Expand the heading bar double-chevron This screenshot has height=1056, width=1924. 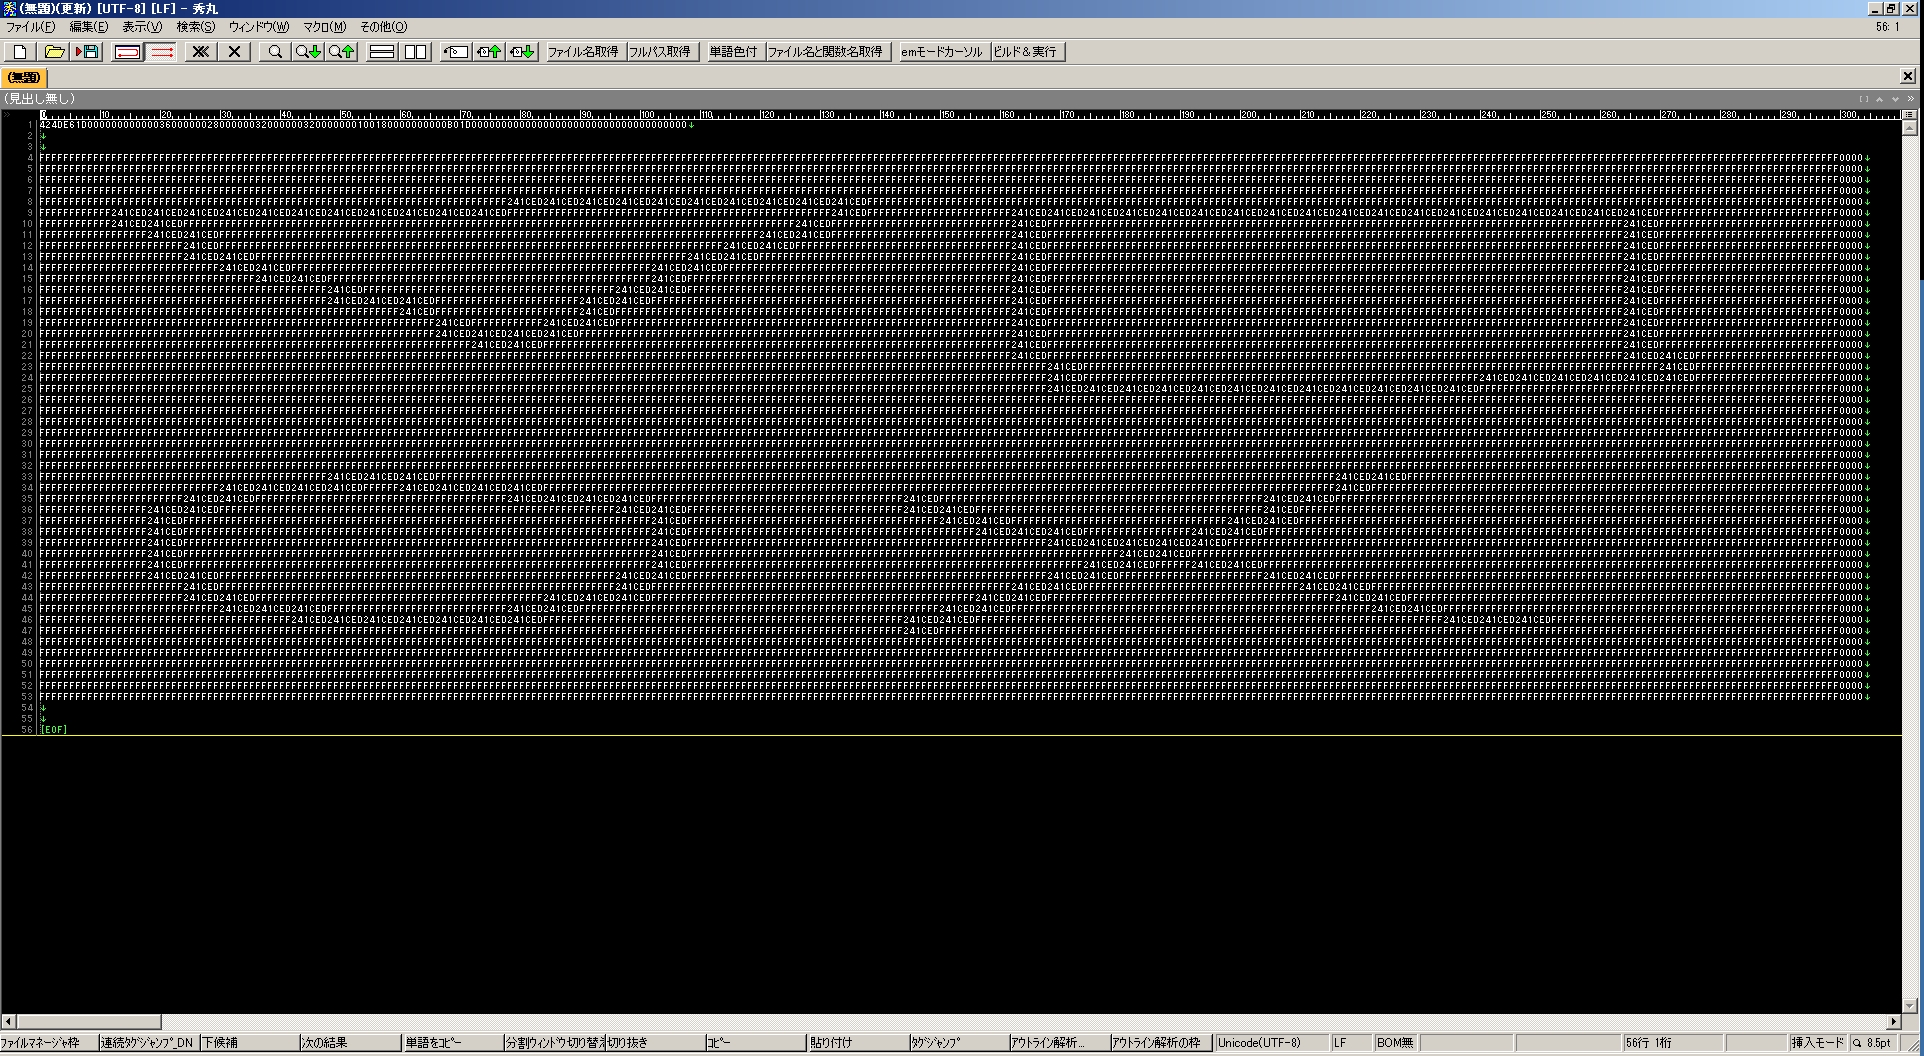[x=1910, y=99]
